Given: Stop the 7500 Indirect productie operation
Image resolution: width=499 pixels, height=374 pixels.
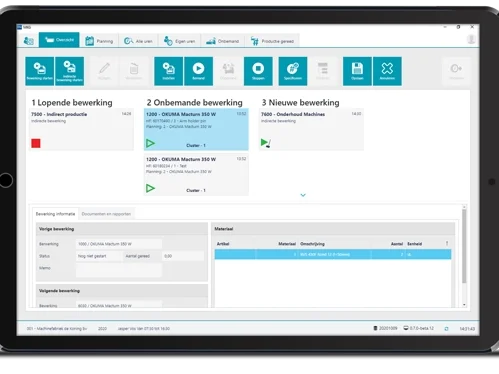Looking at the screenshot, I should 36,143.
